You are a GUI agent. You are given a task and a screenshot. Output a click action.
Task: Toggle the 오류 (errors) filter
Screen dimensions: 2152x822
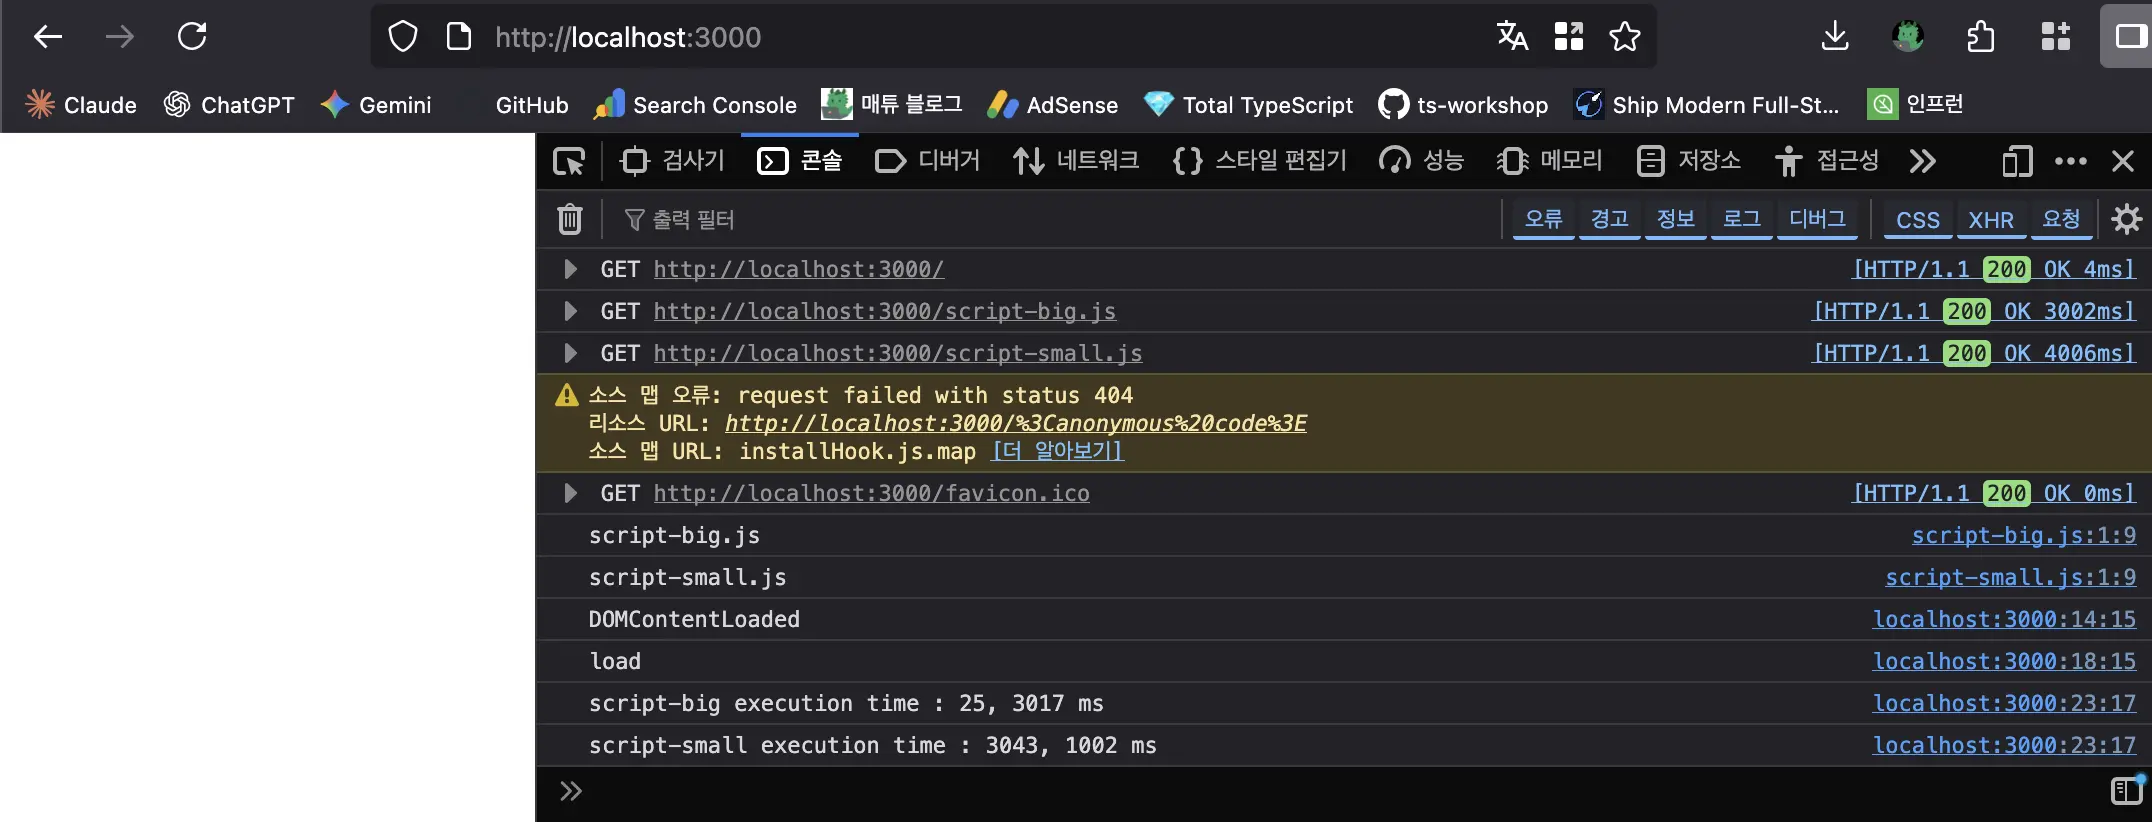pyautogui.click(x=1543, y=219)
